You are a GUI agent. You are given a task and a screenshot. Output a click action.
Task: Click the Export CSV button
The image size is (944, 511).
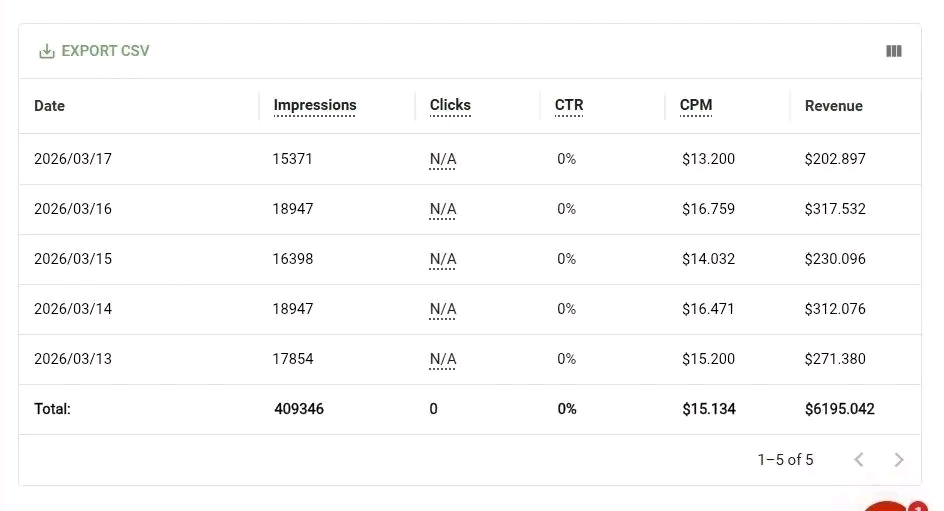pos(94,51)
